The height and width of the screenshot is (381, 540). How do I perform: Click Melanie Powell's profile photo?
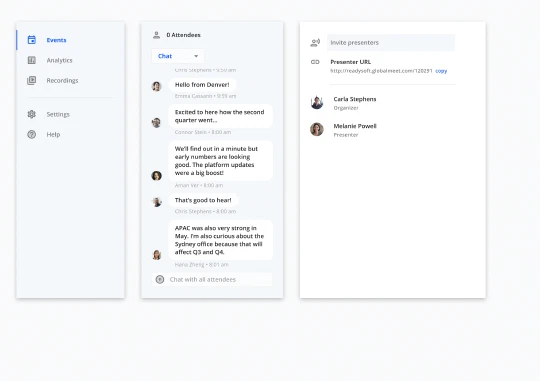pyautogui.click(x=317, y=130)
